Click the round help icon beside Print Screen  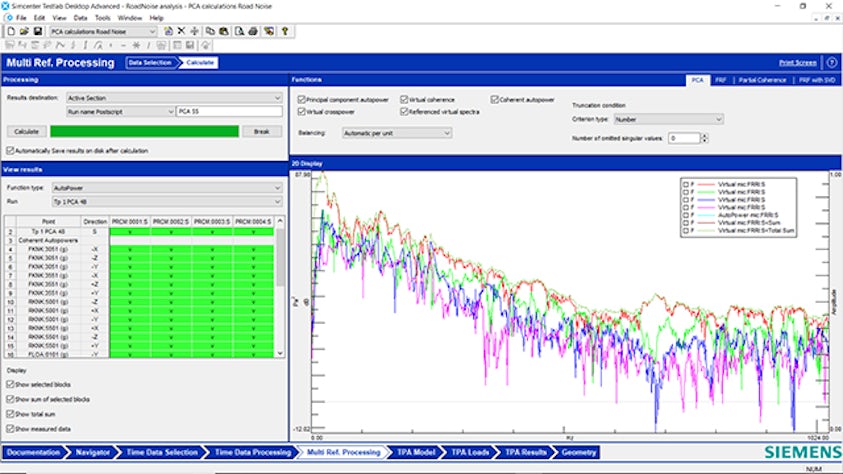832,63
